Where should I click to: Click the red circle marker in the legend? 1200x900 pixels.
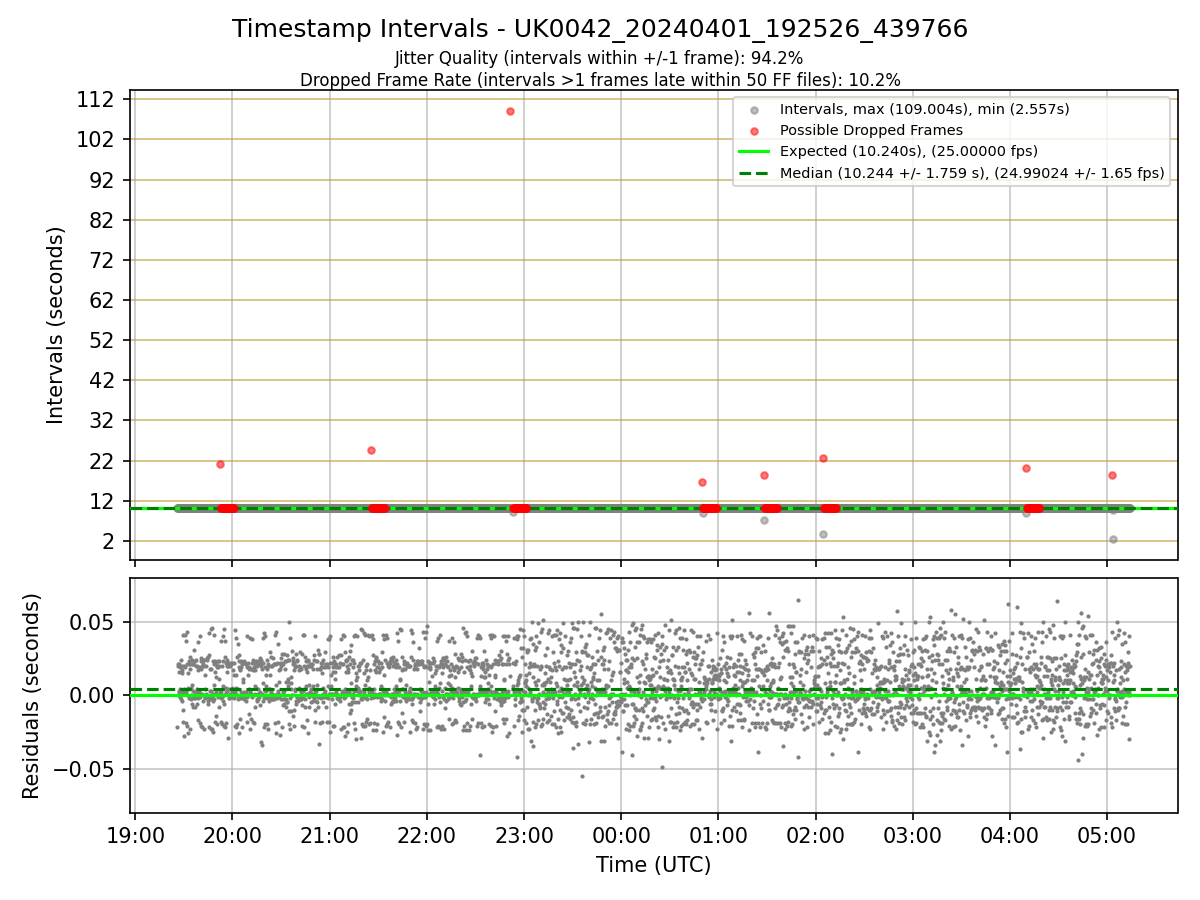(755, 131)
